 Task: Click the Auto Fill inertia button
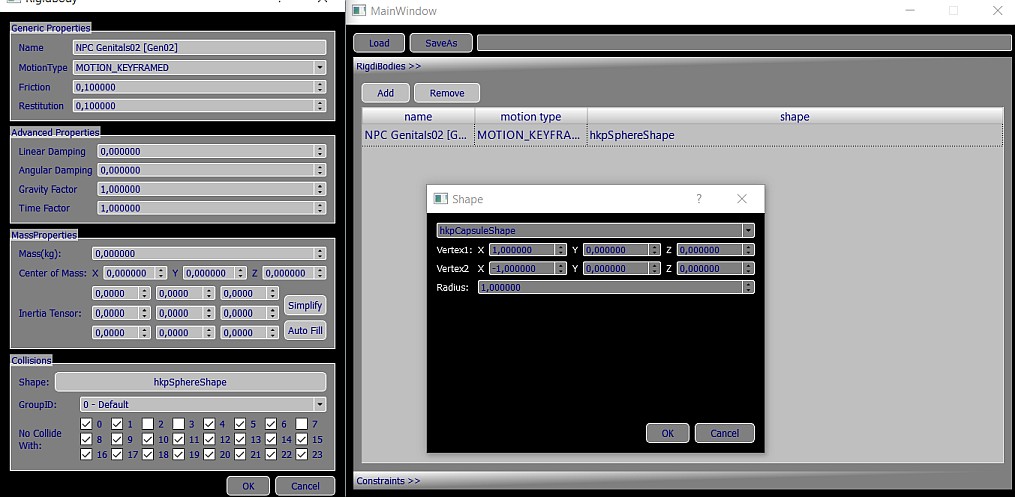(305, 330)
